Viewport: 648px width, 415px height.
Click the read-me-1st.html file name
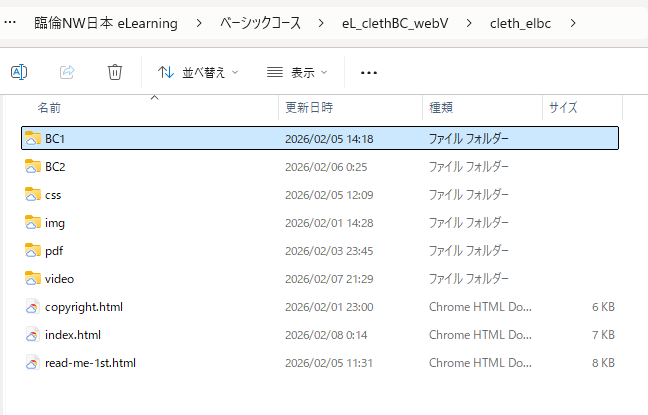point(90,363)
